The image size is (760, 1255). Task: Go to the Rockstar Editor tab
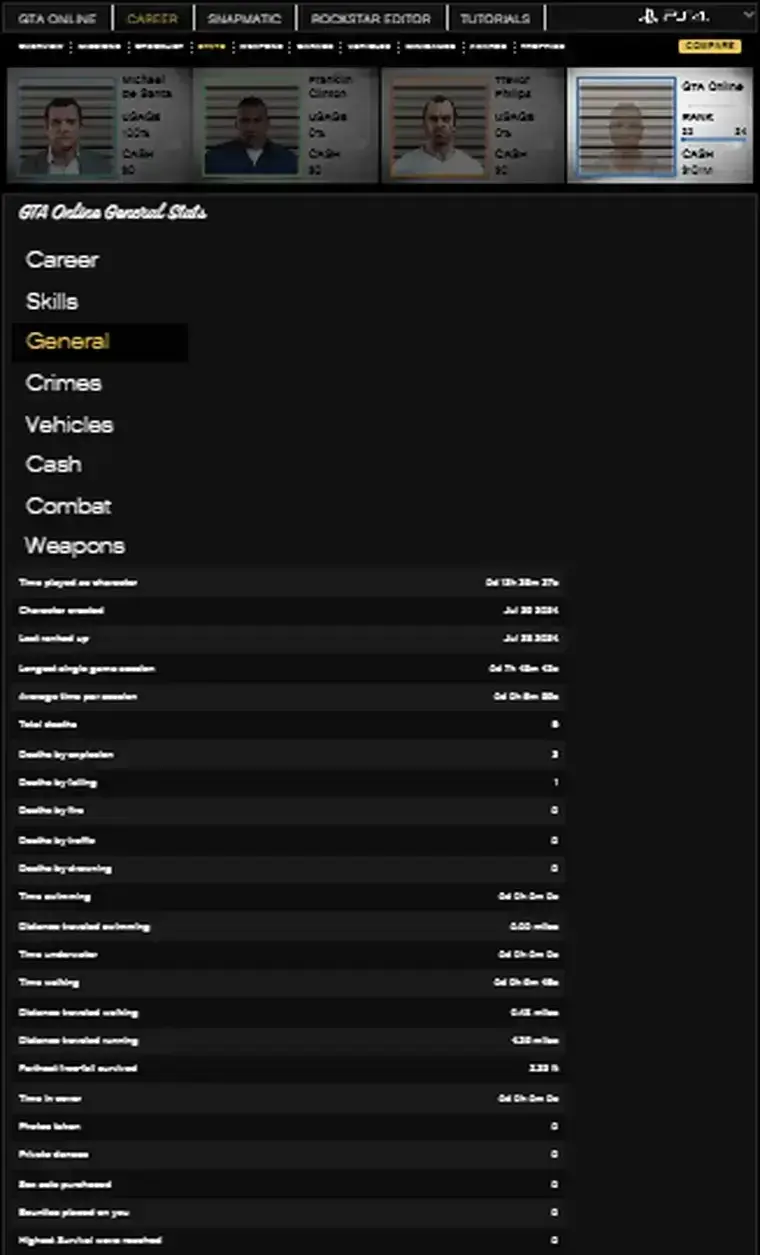pyautogui.click(x=370, y=19)
